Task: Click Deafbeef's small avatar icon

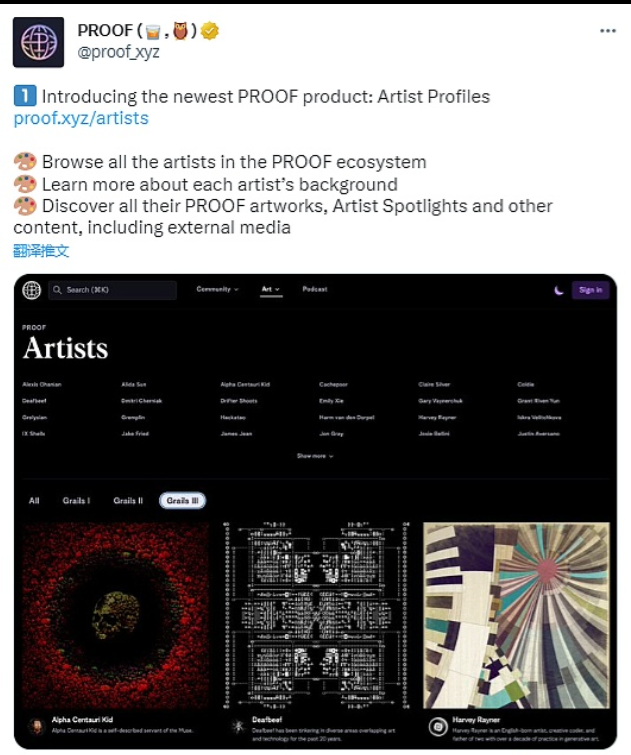Action: 239,725
